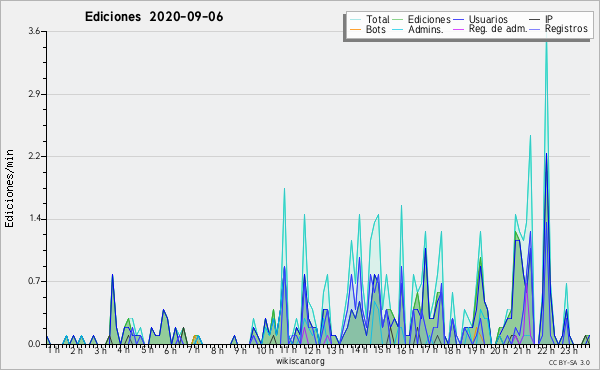Click the 1 h x-axis label

coord(54,350)
